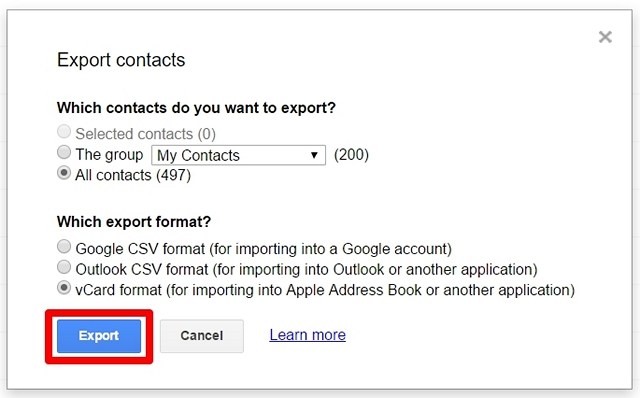Select the vCard format radio button
The height and width of the screenshot is (398, 640).
(64, 288)
